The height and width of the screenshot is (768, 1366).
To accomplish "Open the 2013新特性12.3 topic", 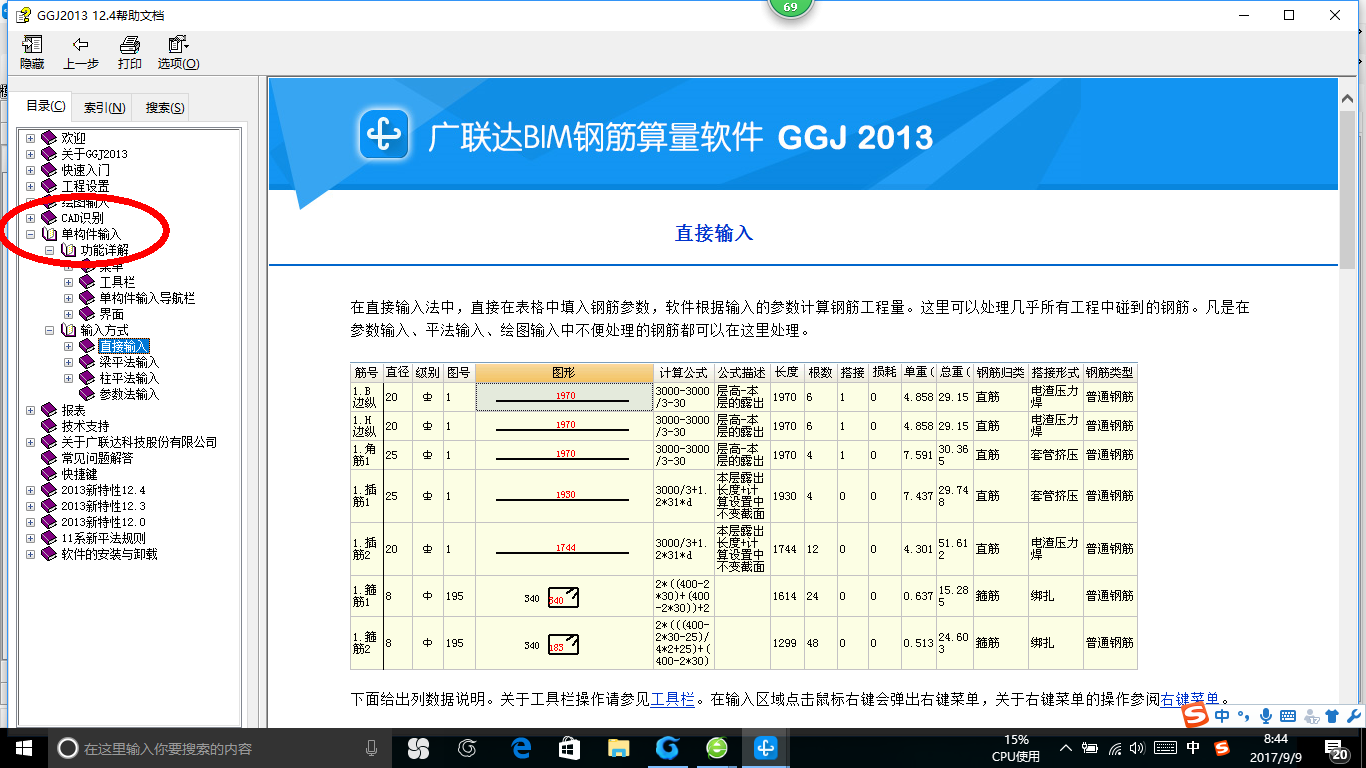I will (x=103, y=506).
